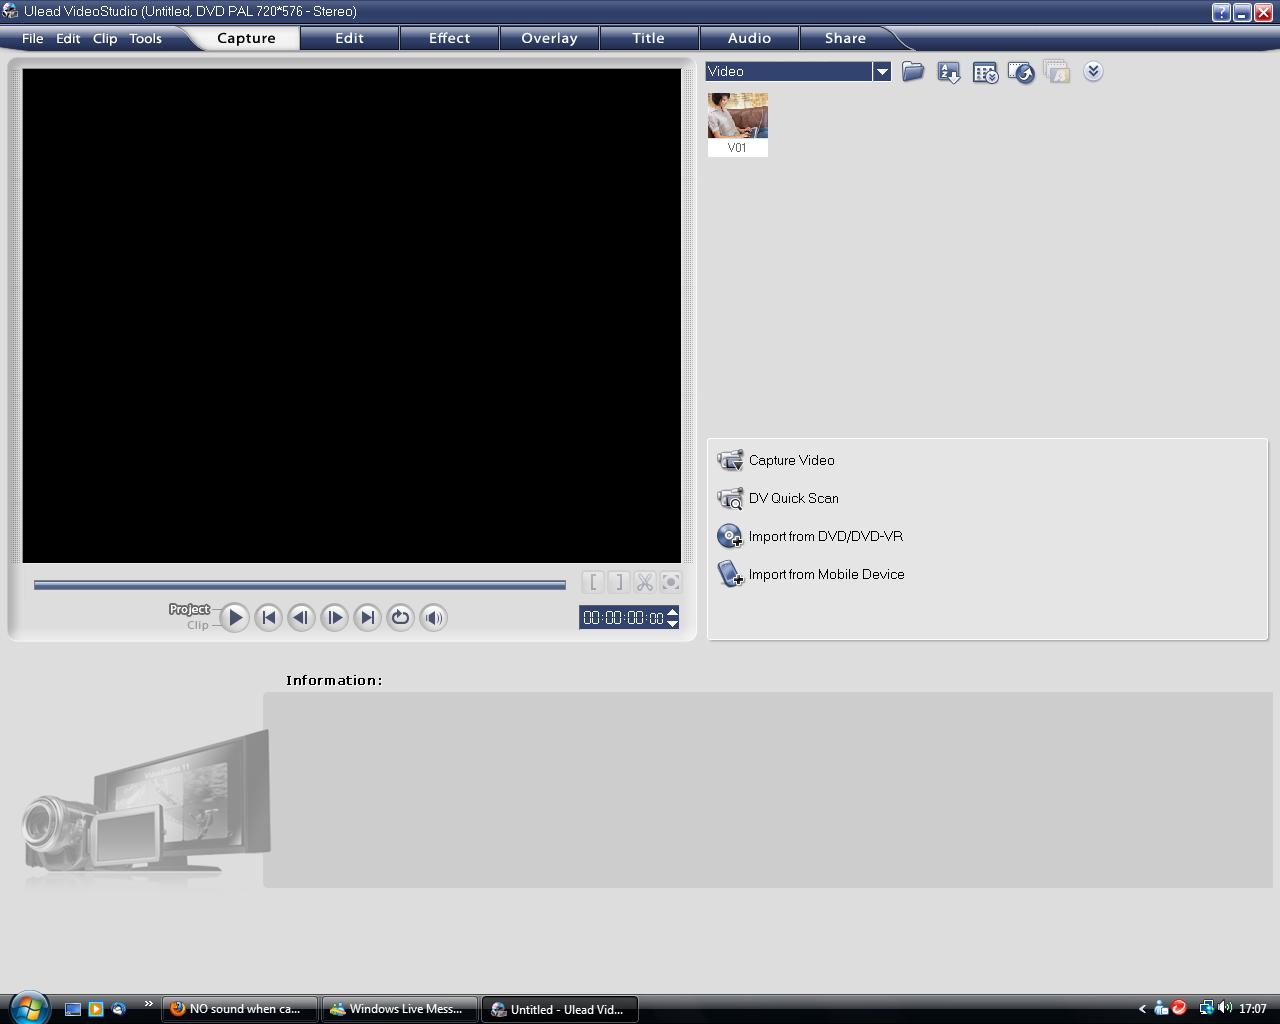Open the Edit menu
1280x1024 pixels.
[68, 38]
